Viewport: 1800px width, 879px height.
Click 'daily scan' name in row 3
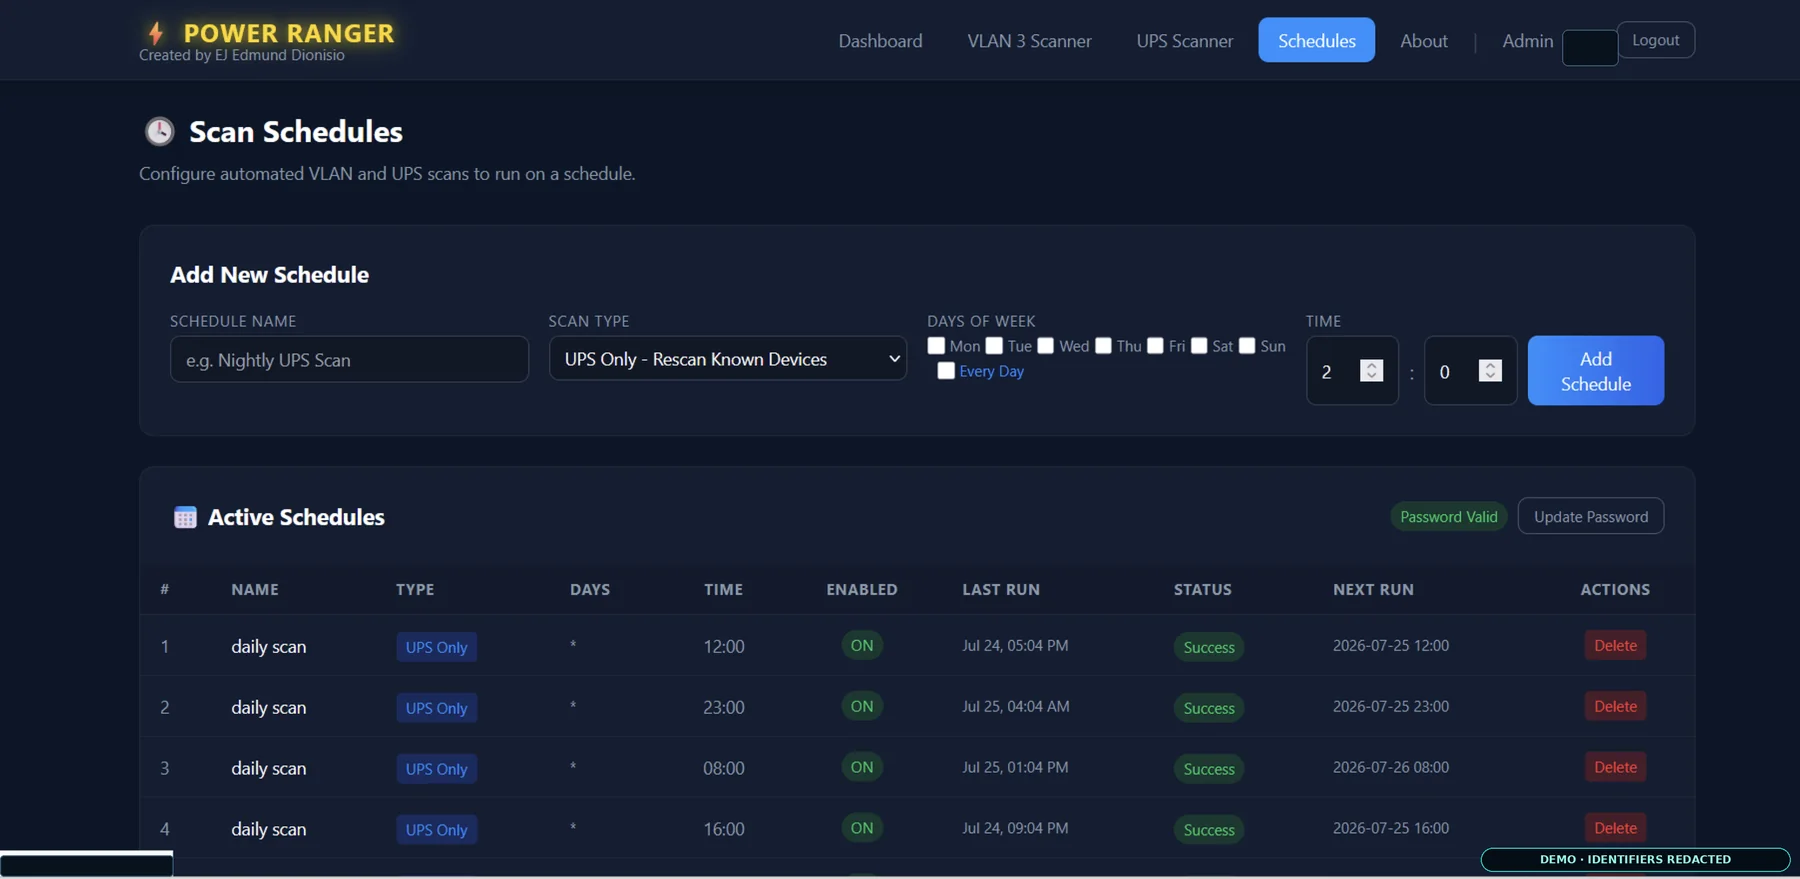point(268,768)
